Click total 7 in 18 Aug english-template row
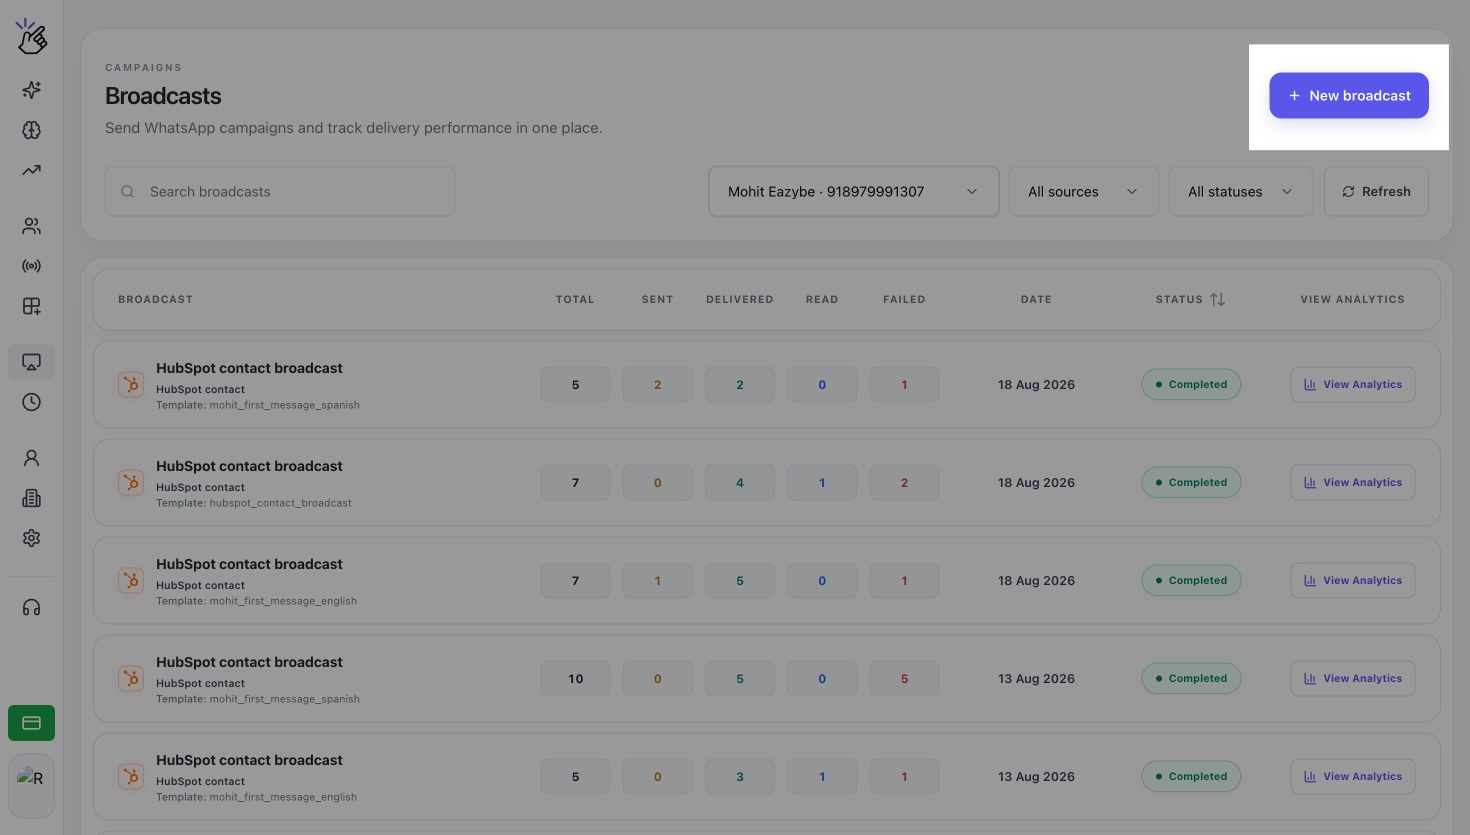 tap(575, 581)
